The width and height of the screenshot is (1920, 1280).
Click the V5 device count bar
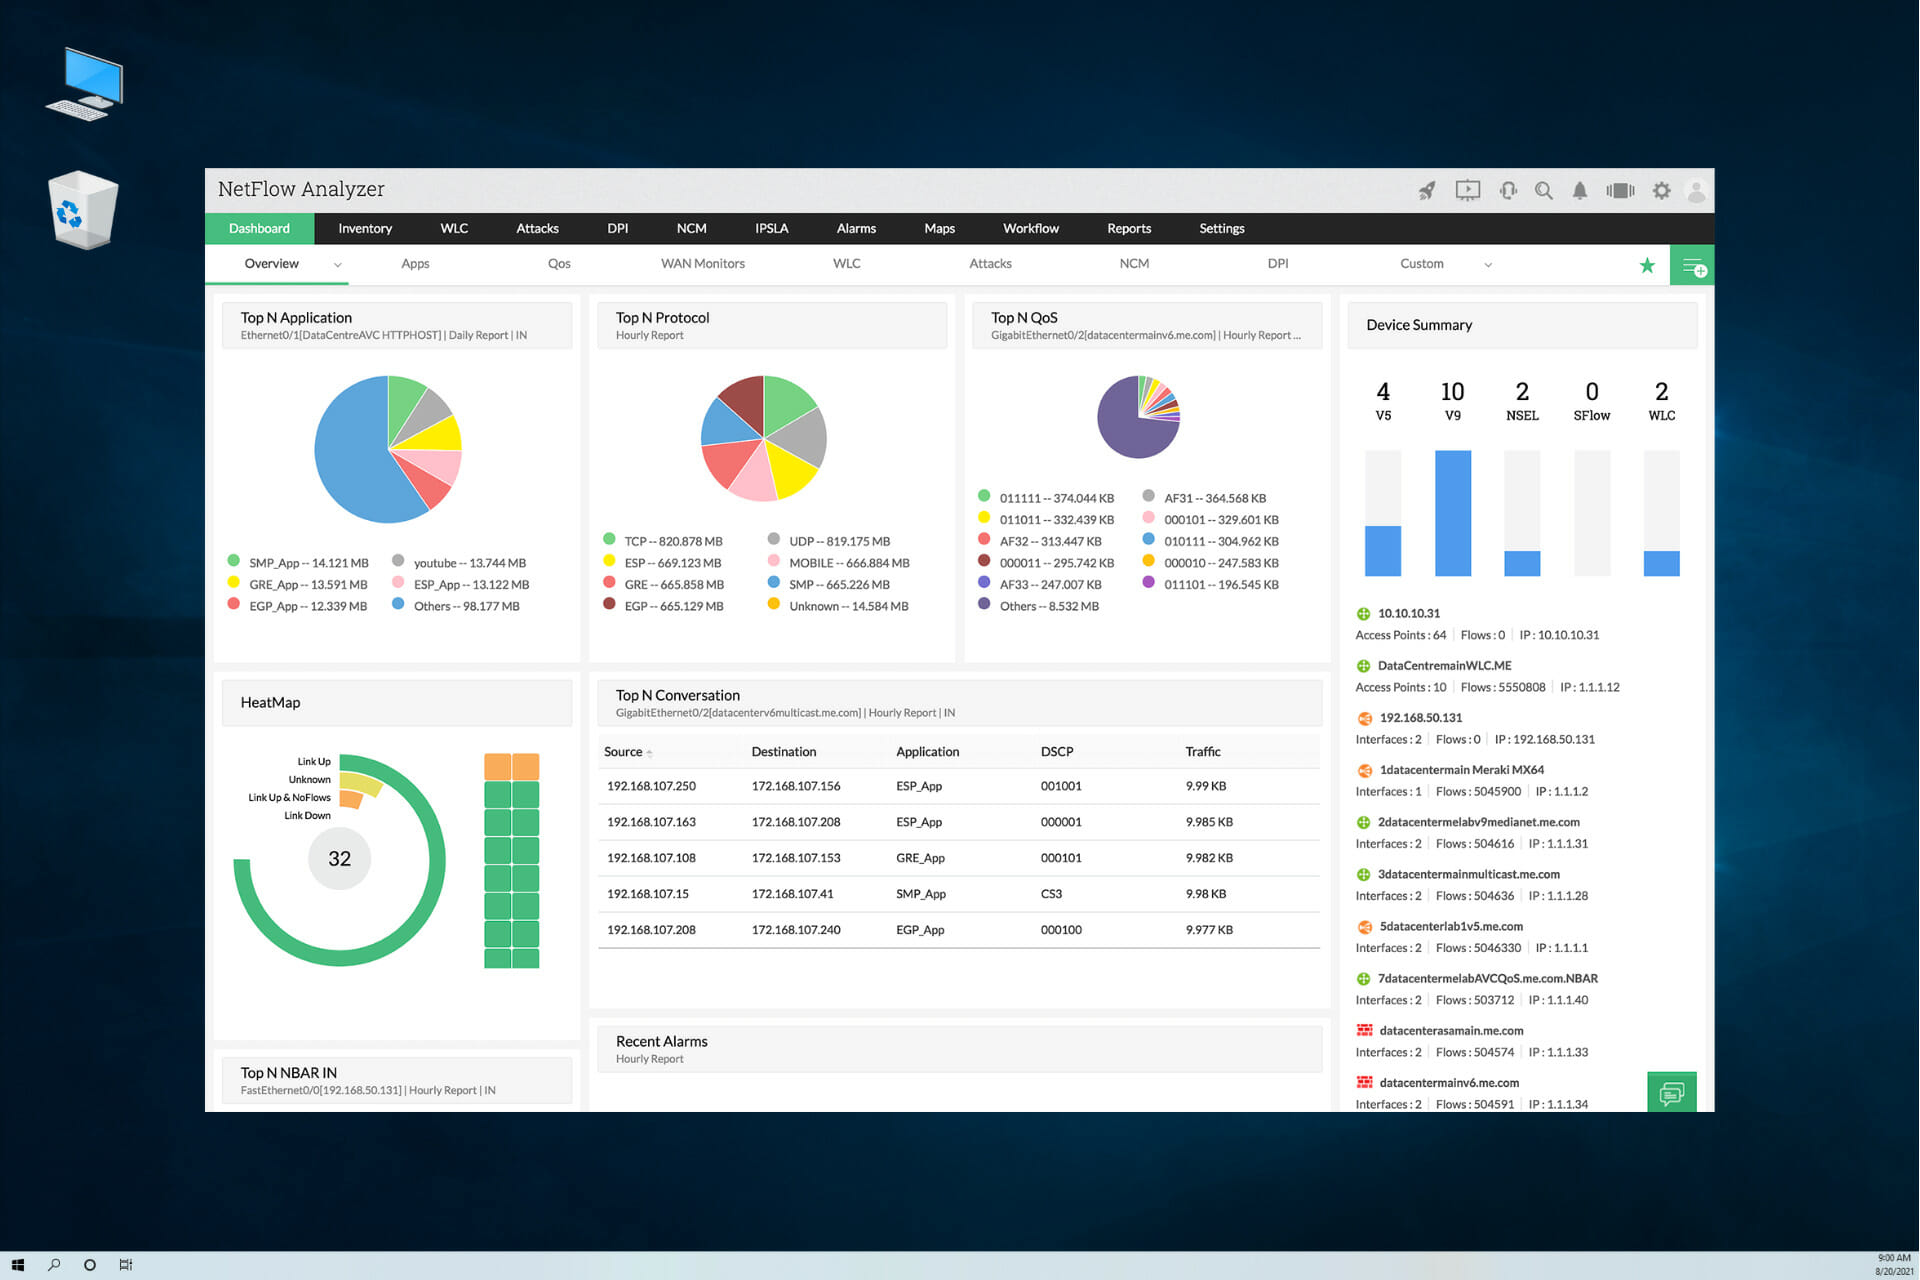coord(1383,550)
